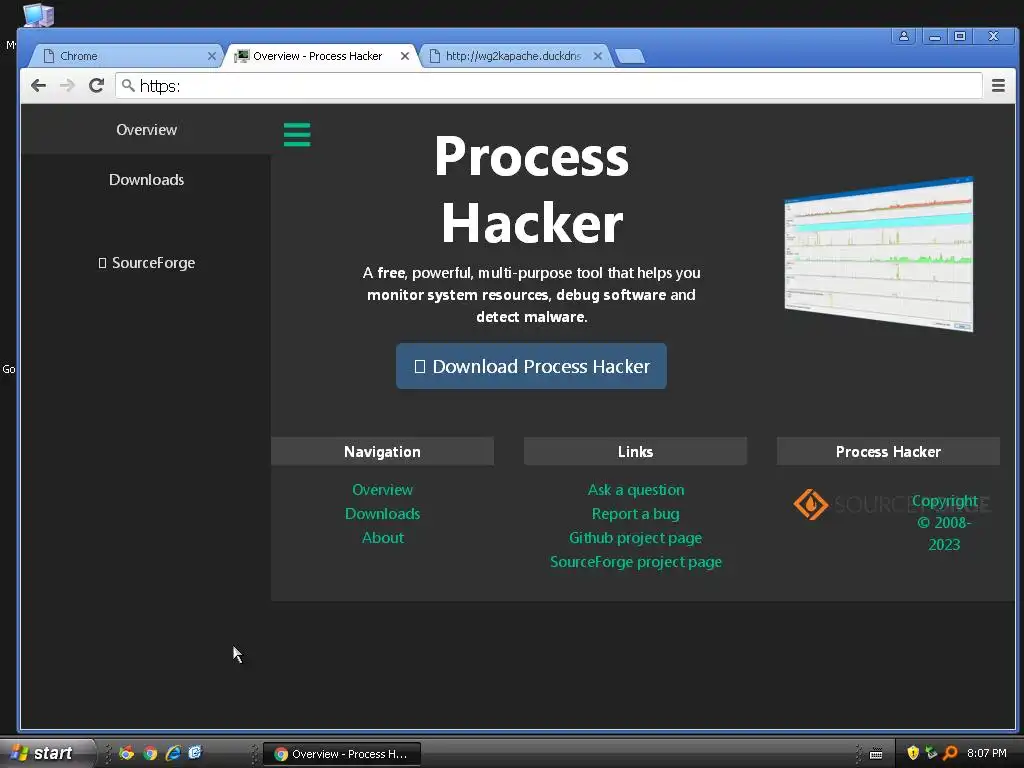Open the Report a bug link
The height and width of the screenshot is (768, 1024).
click(635, 513)
